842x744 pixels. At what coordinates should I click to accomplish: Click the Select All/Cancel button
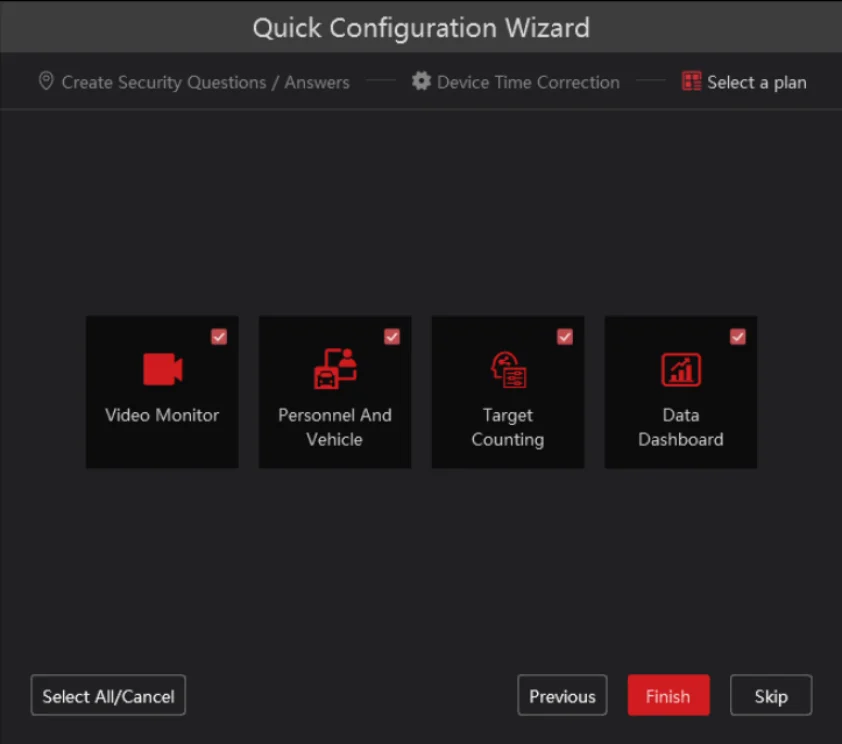(x=108, y=695)
